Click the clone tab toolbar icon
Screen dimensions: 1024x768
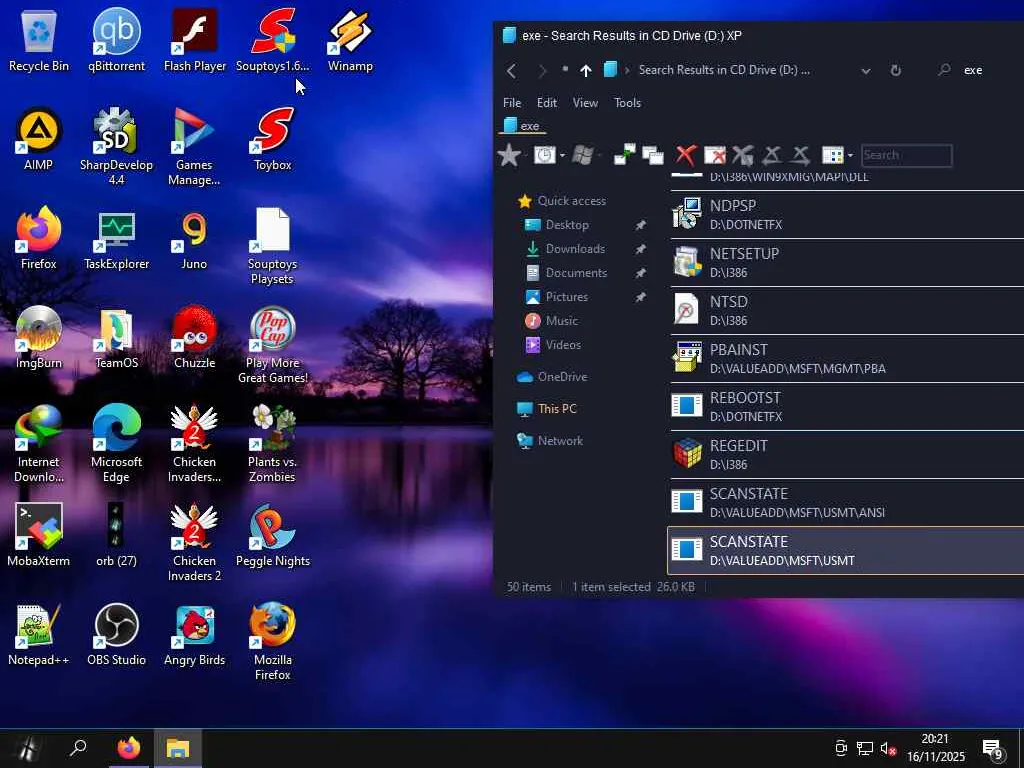click(x=652, y=155)
